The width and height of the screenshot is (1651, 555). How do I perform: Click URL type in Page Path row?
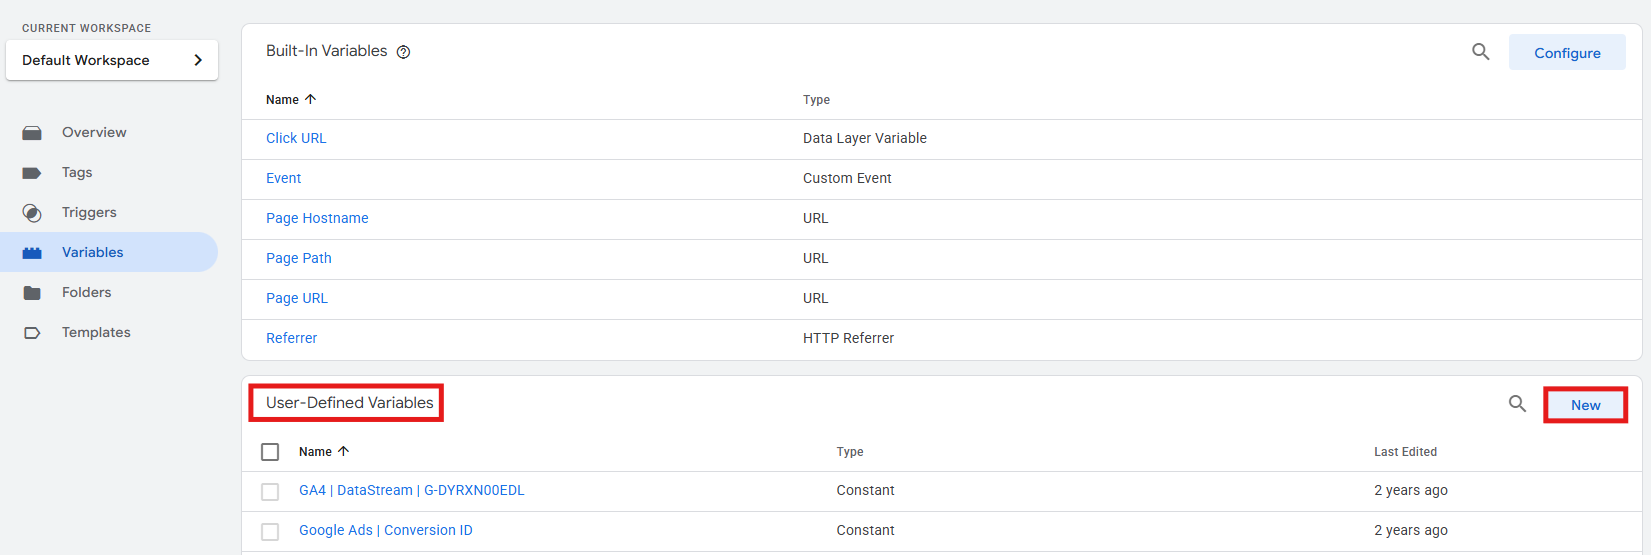point(816,258)
